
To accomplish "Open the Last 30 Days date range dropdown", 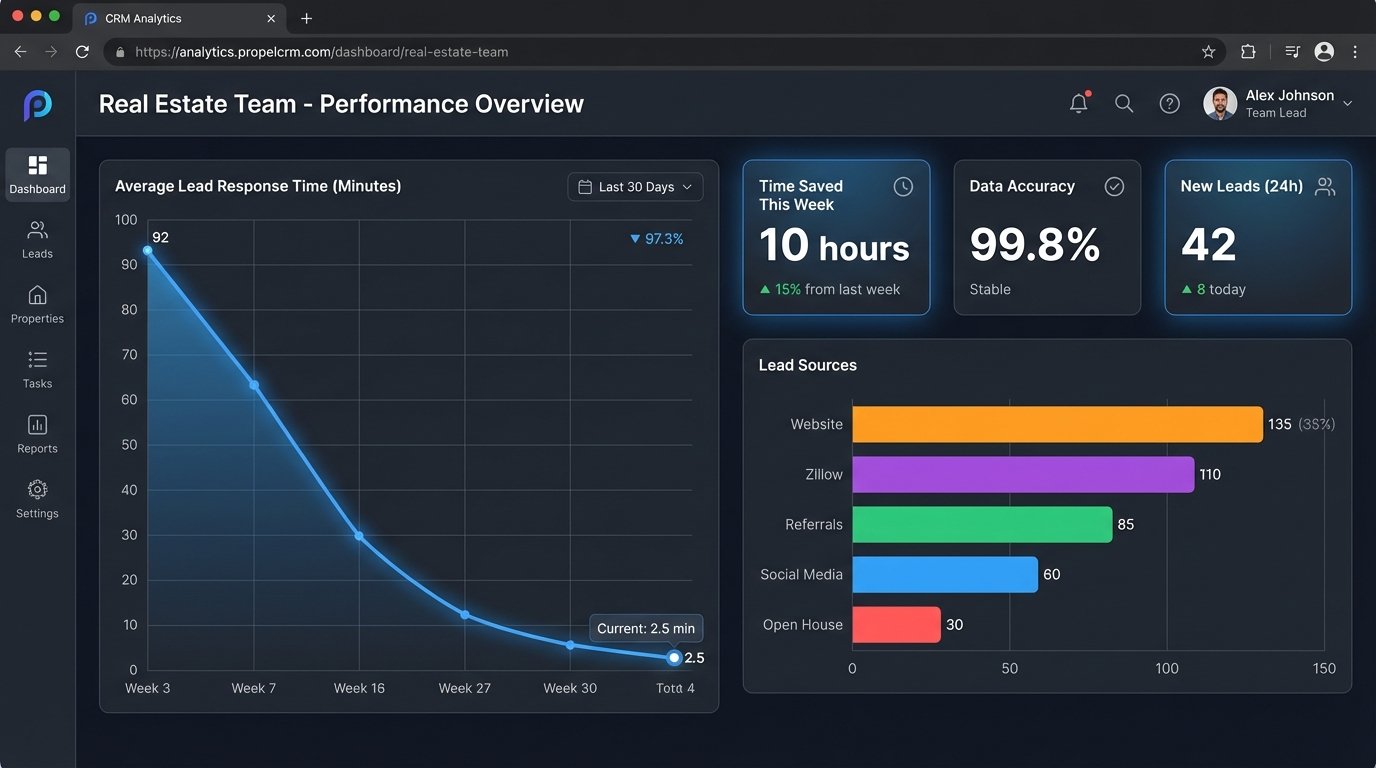I will point(635,186).
